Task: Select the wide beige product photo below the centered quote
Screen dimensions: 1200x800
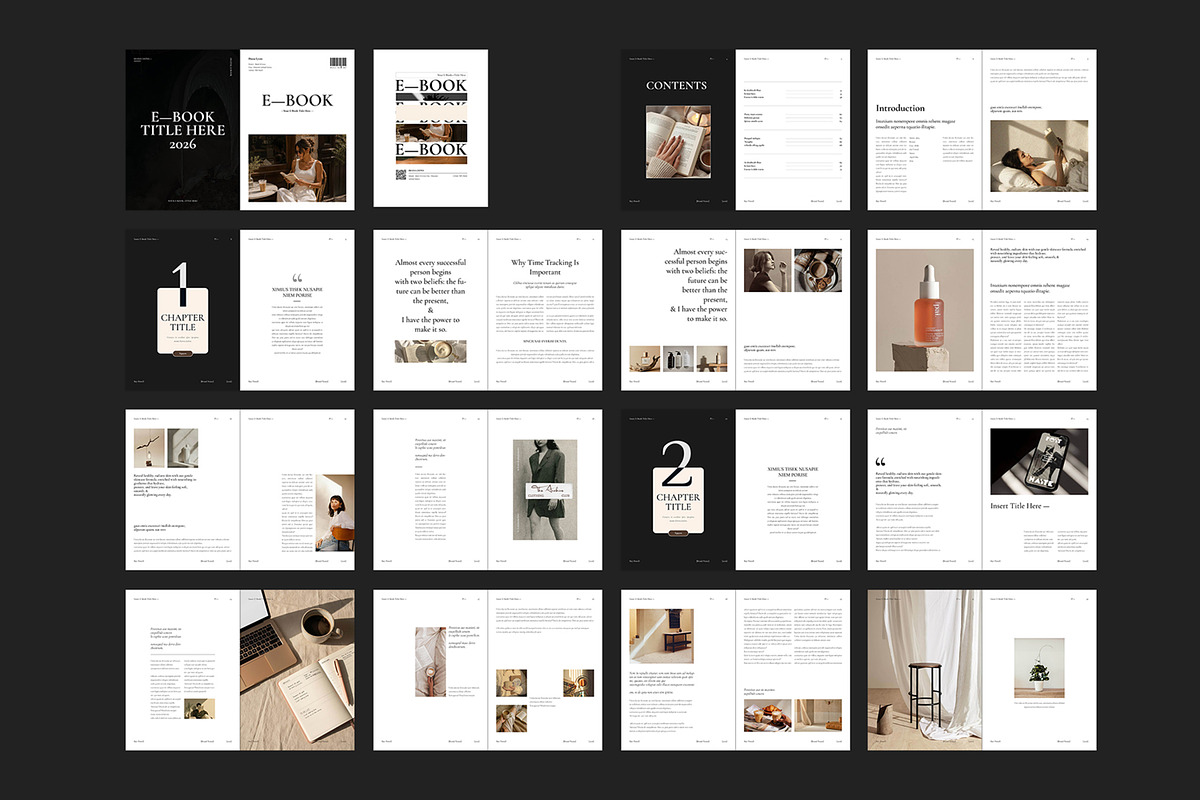Action: [431, 351]
